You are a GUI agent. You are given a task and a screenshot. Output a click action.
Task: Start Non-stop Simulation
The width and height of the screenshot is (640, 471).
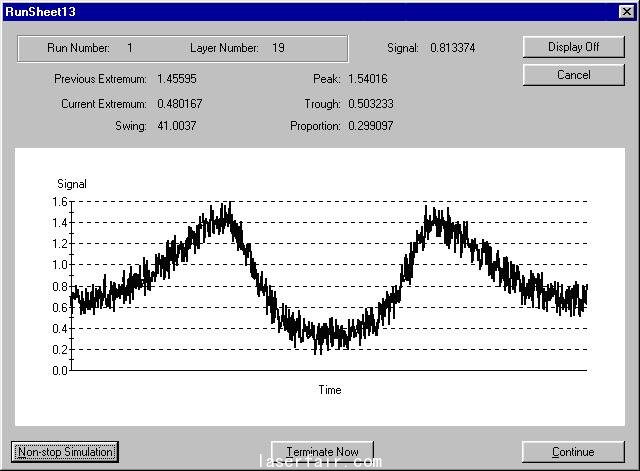point(65,452)
